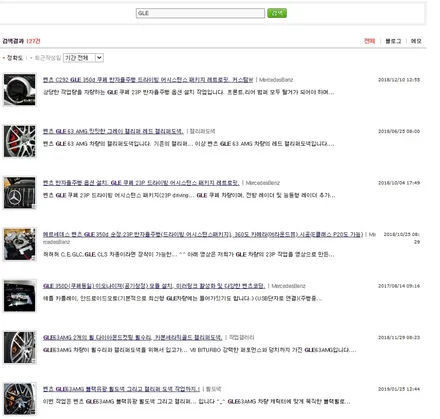Viewport: 440px width, 419px height.
Task: Open thumbnail for GLE 350D 이오나이져 post
Action: 20,296
